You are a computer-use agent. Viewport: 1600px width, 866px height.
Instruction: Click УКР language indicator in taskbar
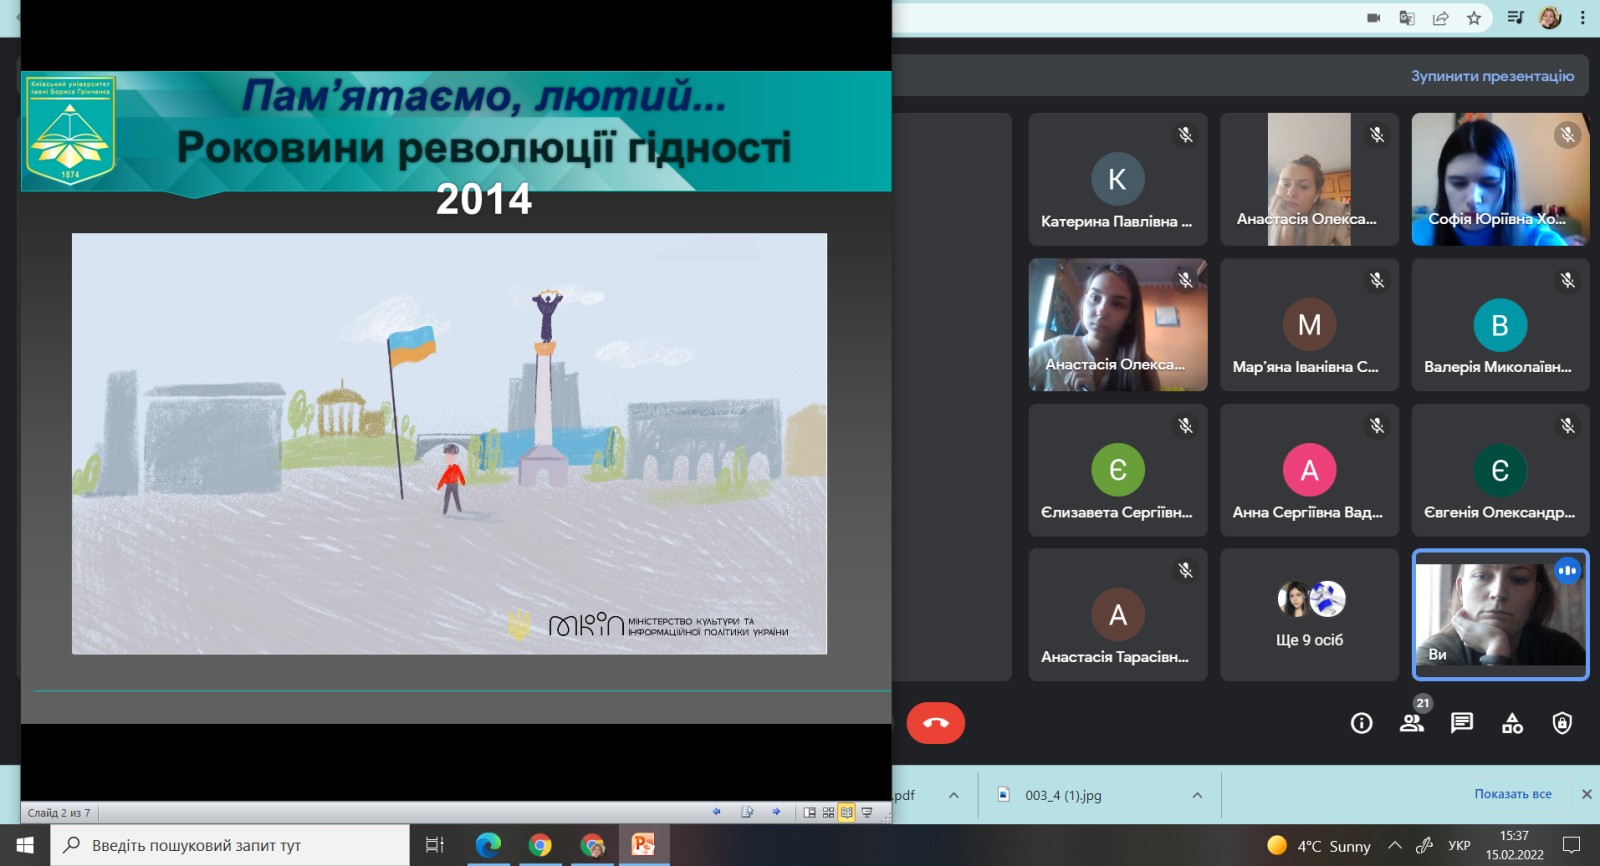[x=1459, y=846]
